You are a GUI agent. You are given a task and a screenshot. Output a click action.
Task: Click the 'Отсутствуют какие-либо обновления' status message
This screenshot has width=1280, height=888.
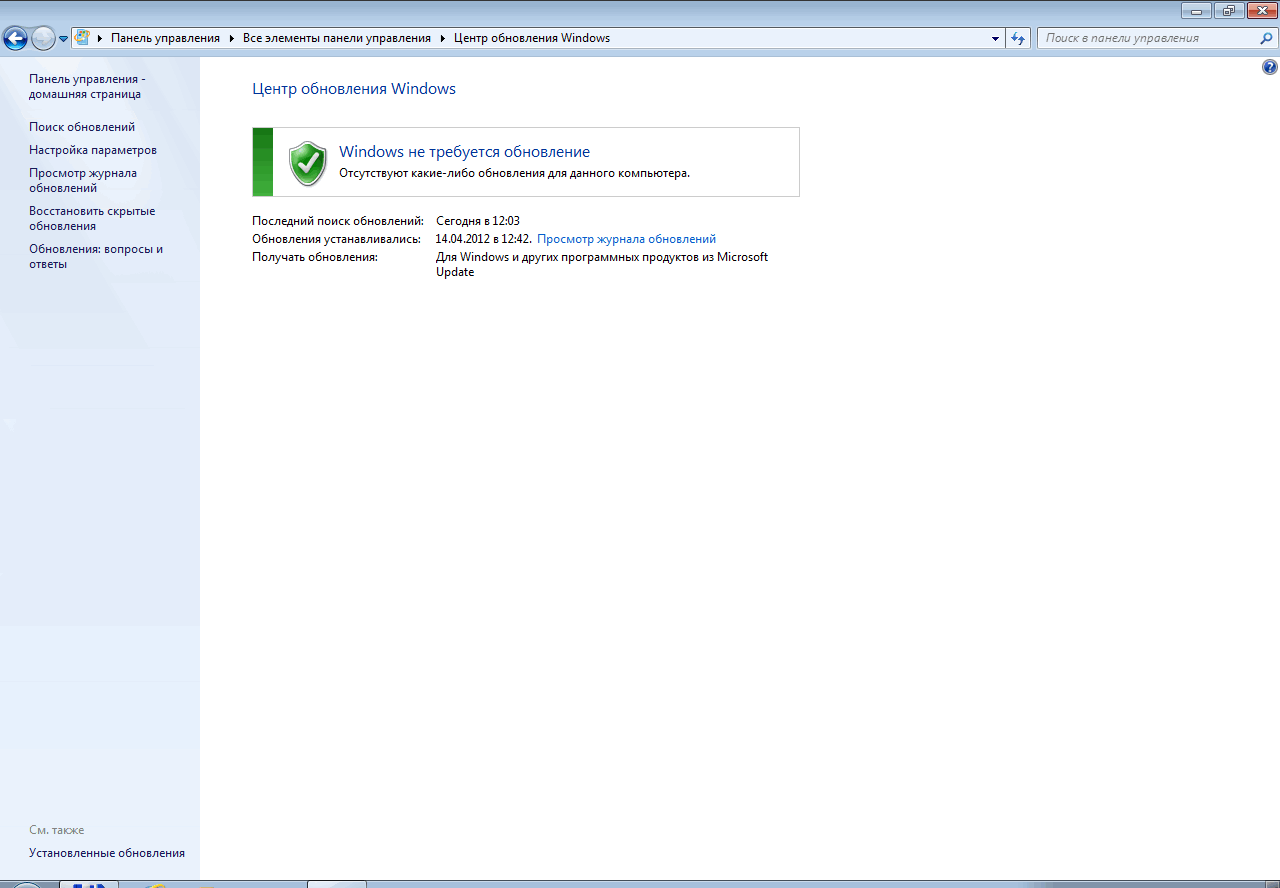pos(514,173)
